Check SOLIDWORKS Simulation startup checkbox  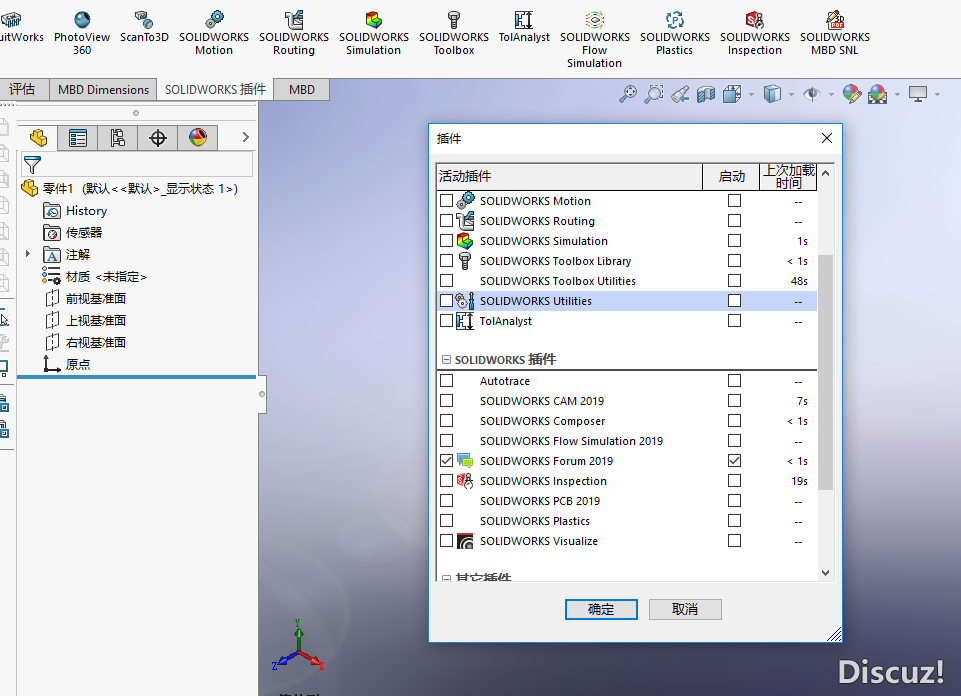[x=734, y=240]
